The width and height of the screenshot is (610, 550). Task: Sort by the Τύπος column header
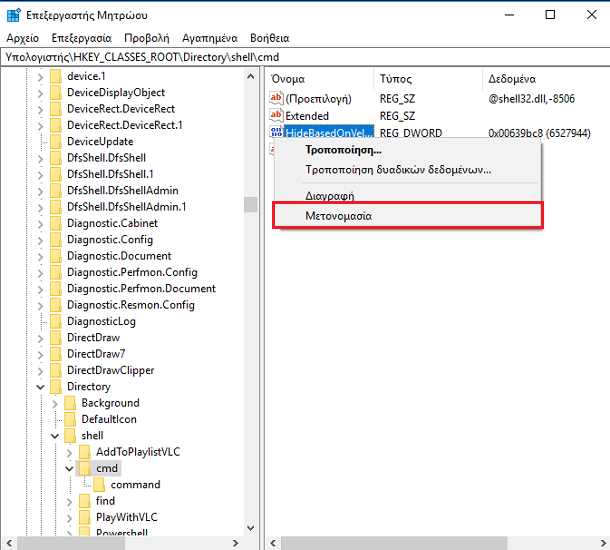[428, 79]
